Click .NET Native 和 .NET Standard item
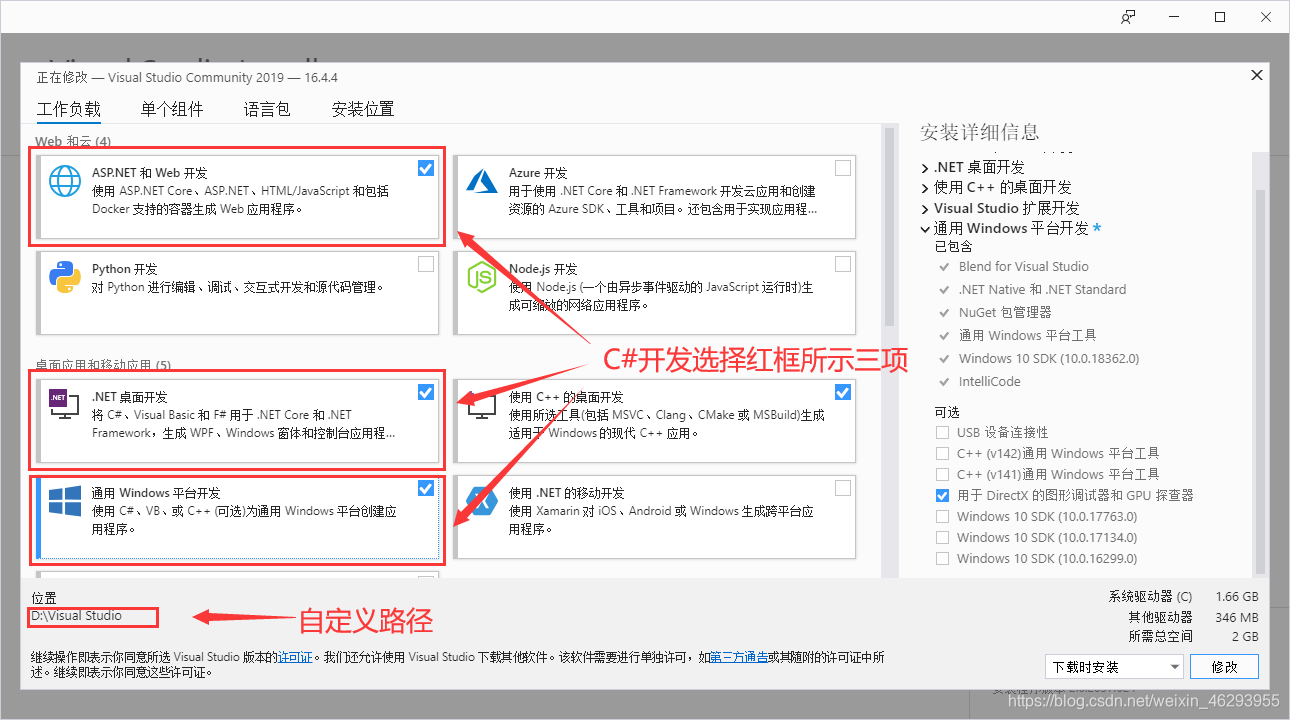Screen dimensions: 1290x720 1042,289
